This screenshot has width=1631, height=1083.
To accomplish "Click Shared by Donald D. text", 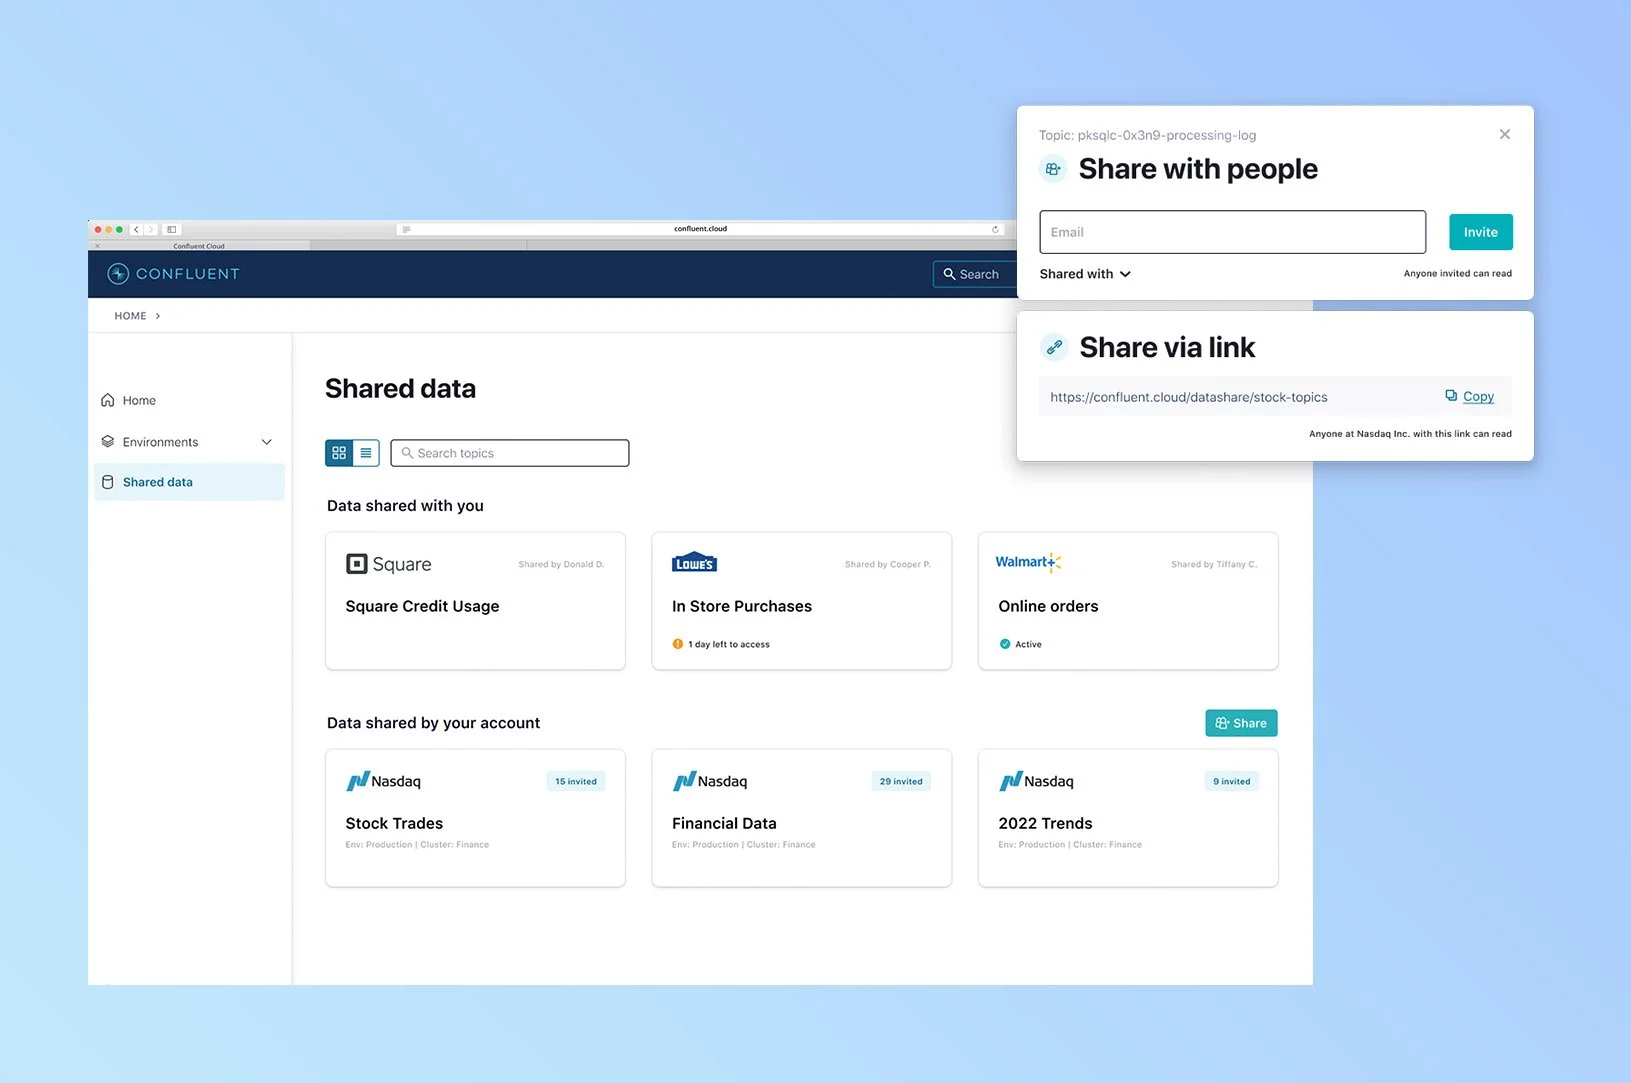I will click(561, 564).
